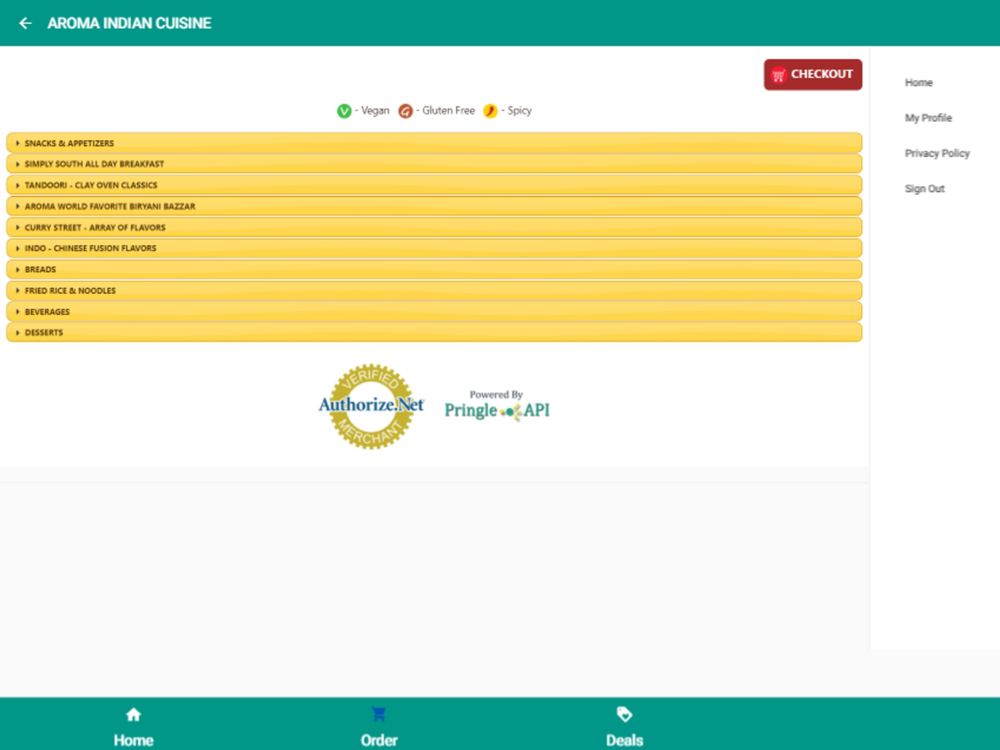Click the Authorize.Net verified merchant seal

371,407
